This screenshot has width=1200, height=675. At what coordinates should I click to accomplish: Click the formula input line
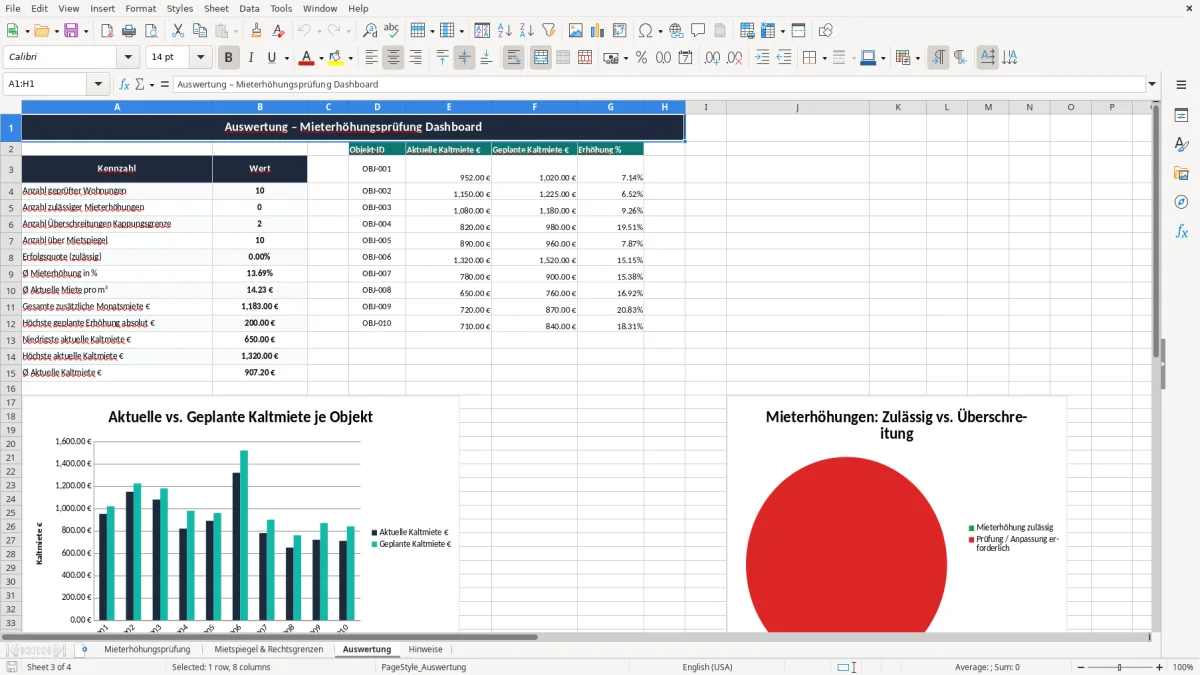[657, 85]
